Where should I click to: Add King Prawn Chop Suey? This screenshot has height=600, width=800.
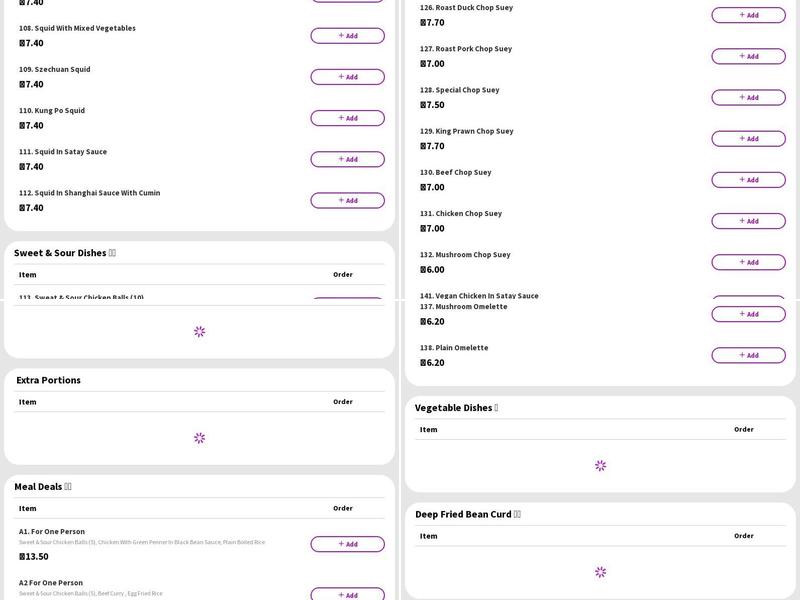pyautogui.click(x=748, y=138)
